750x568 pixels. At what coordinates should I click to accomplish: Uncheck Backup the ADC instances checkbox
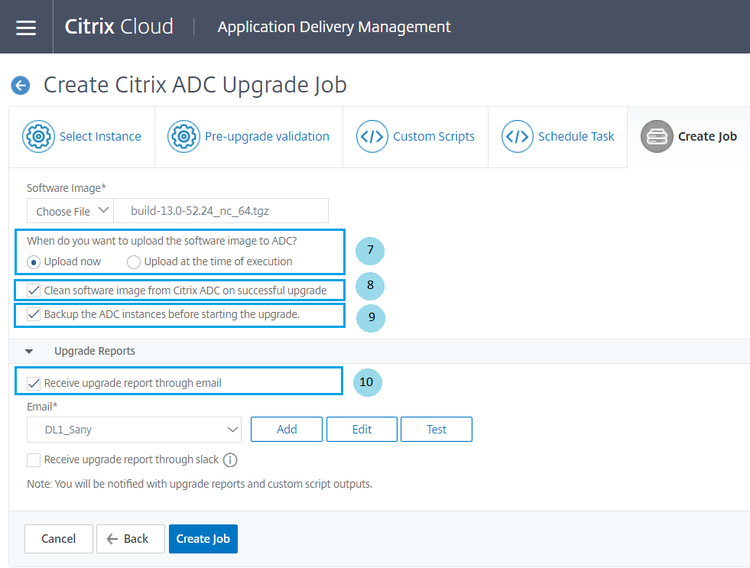click(x=33, y=314)
